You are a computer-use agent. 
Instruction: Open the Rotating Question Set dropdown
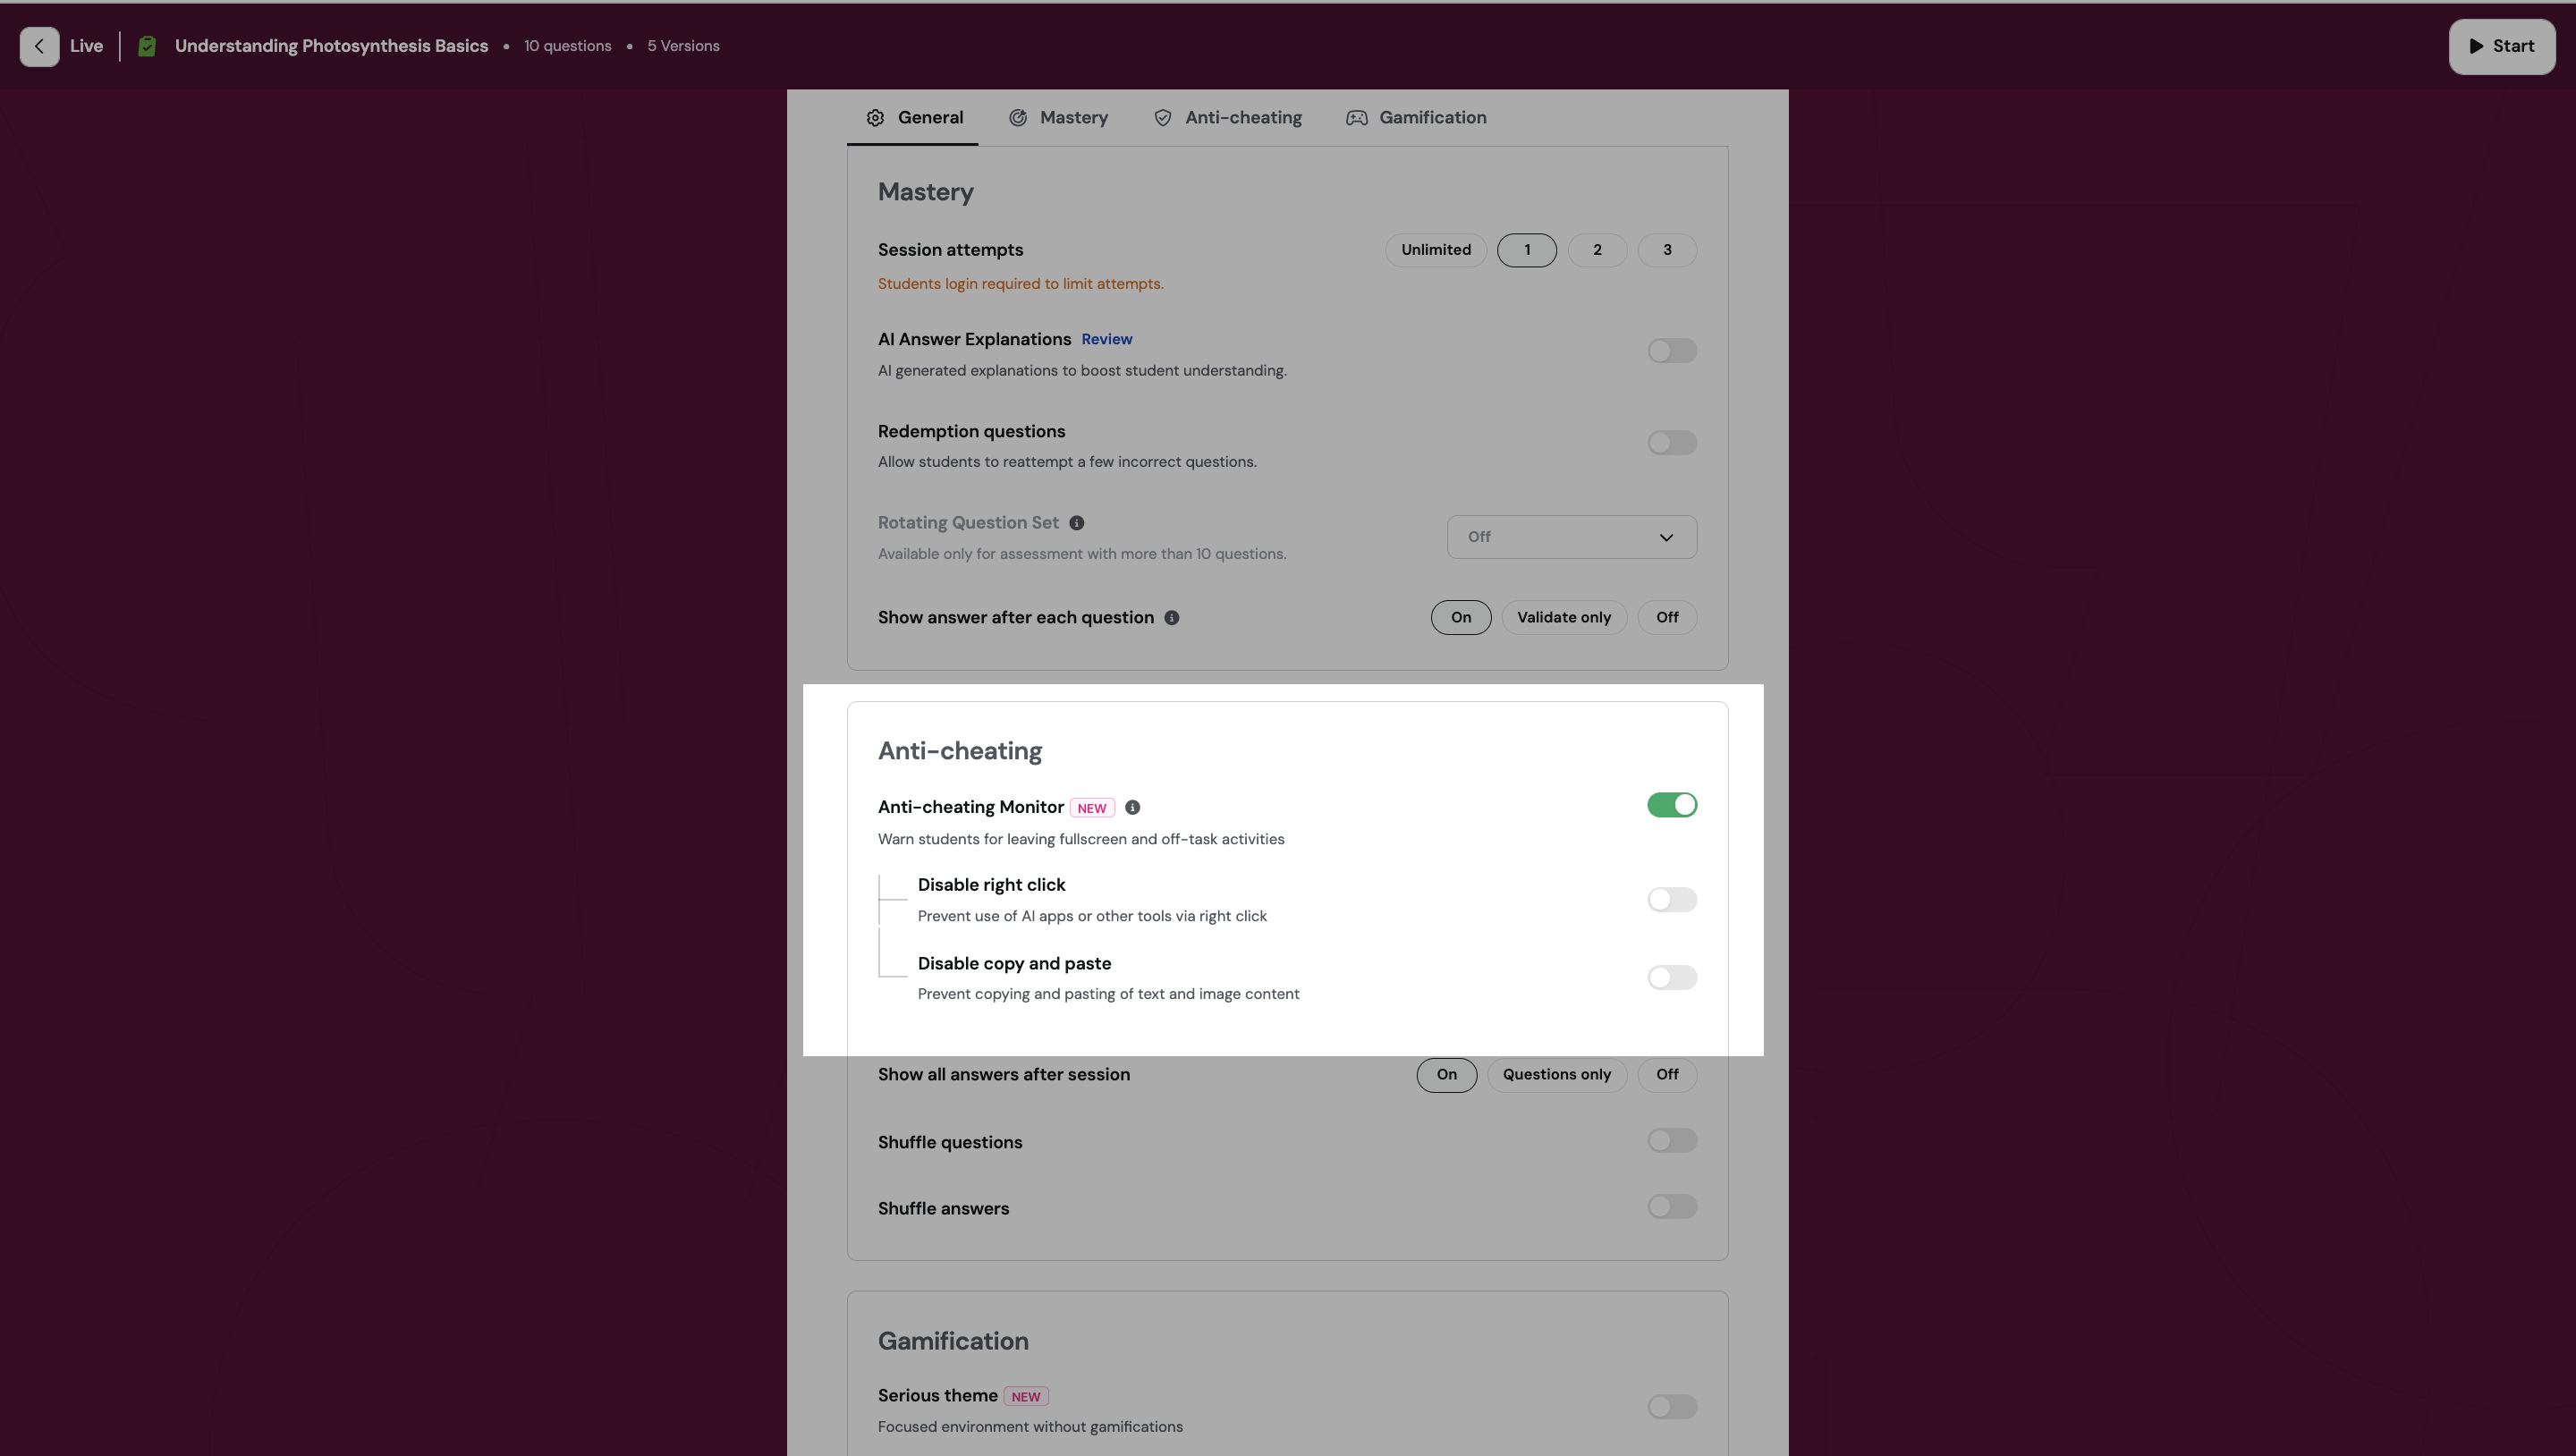pos(1570,537)
